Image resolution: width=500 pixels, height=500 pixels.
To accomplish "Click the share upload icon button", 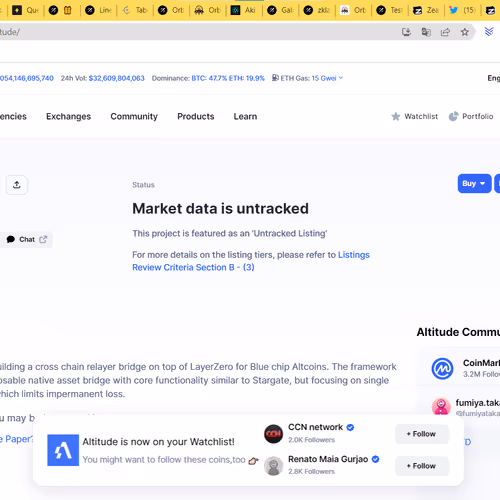I will pos(17,185).
